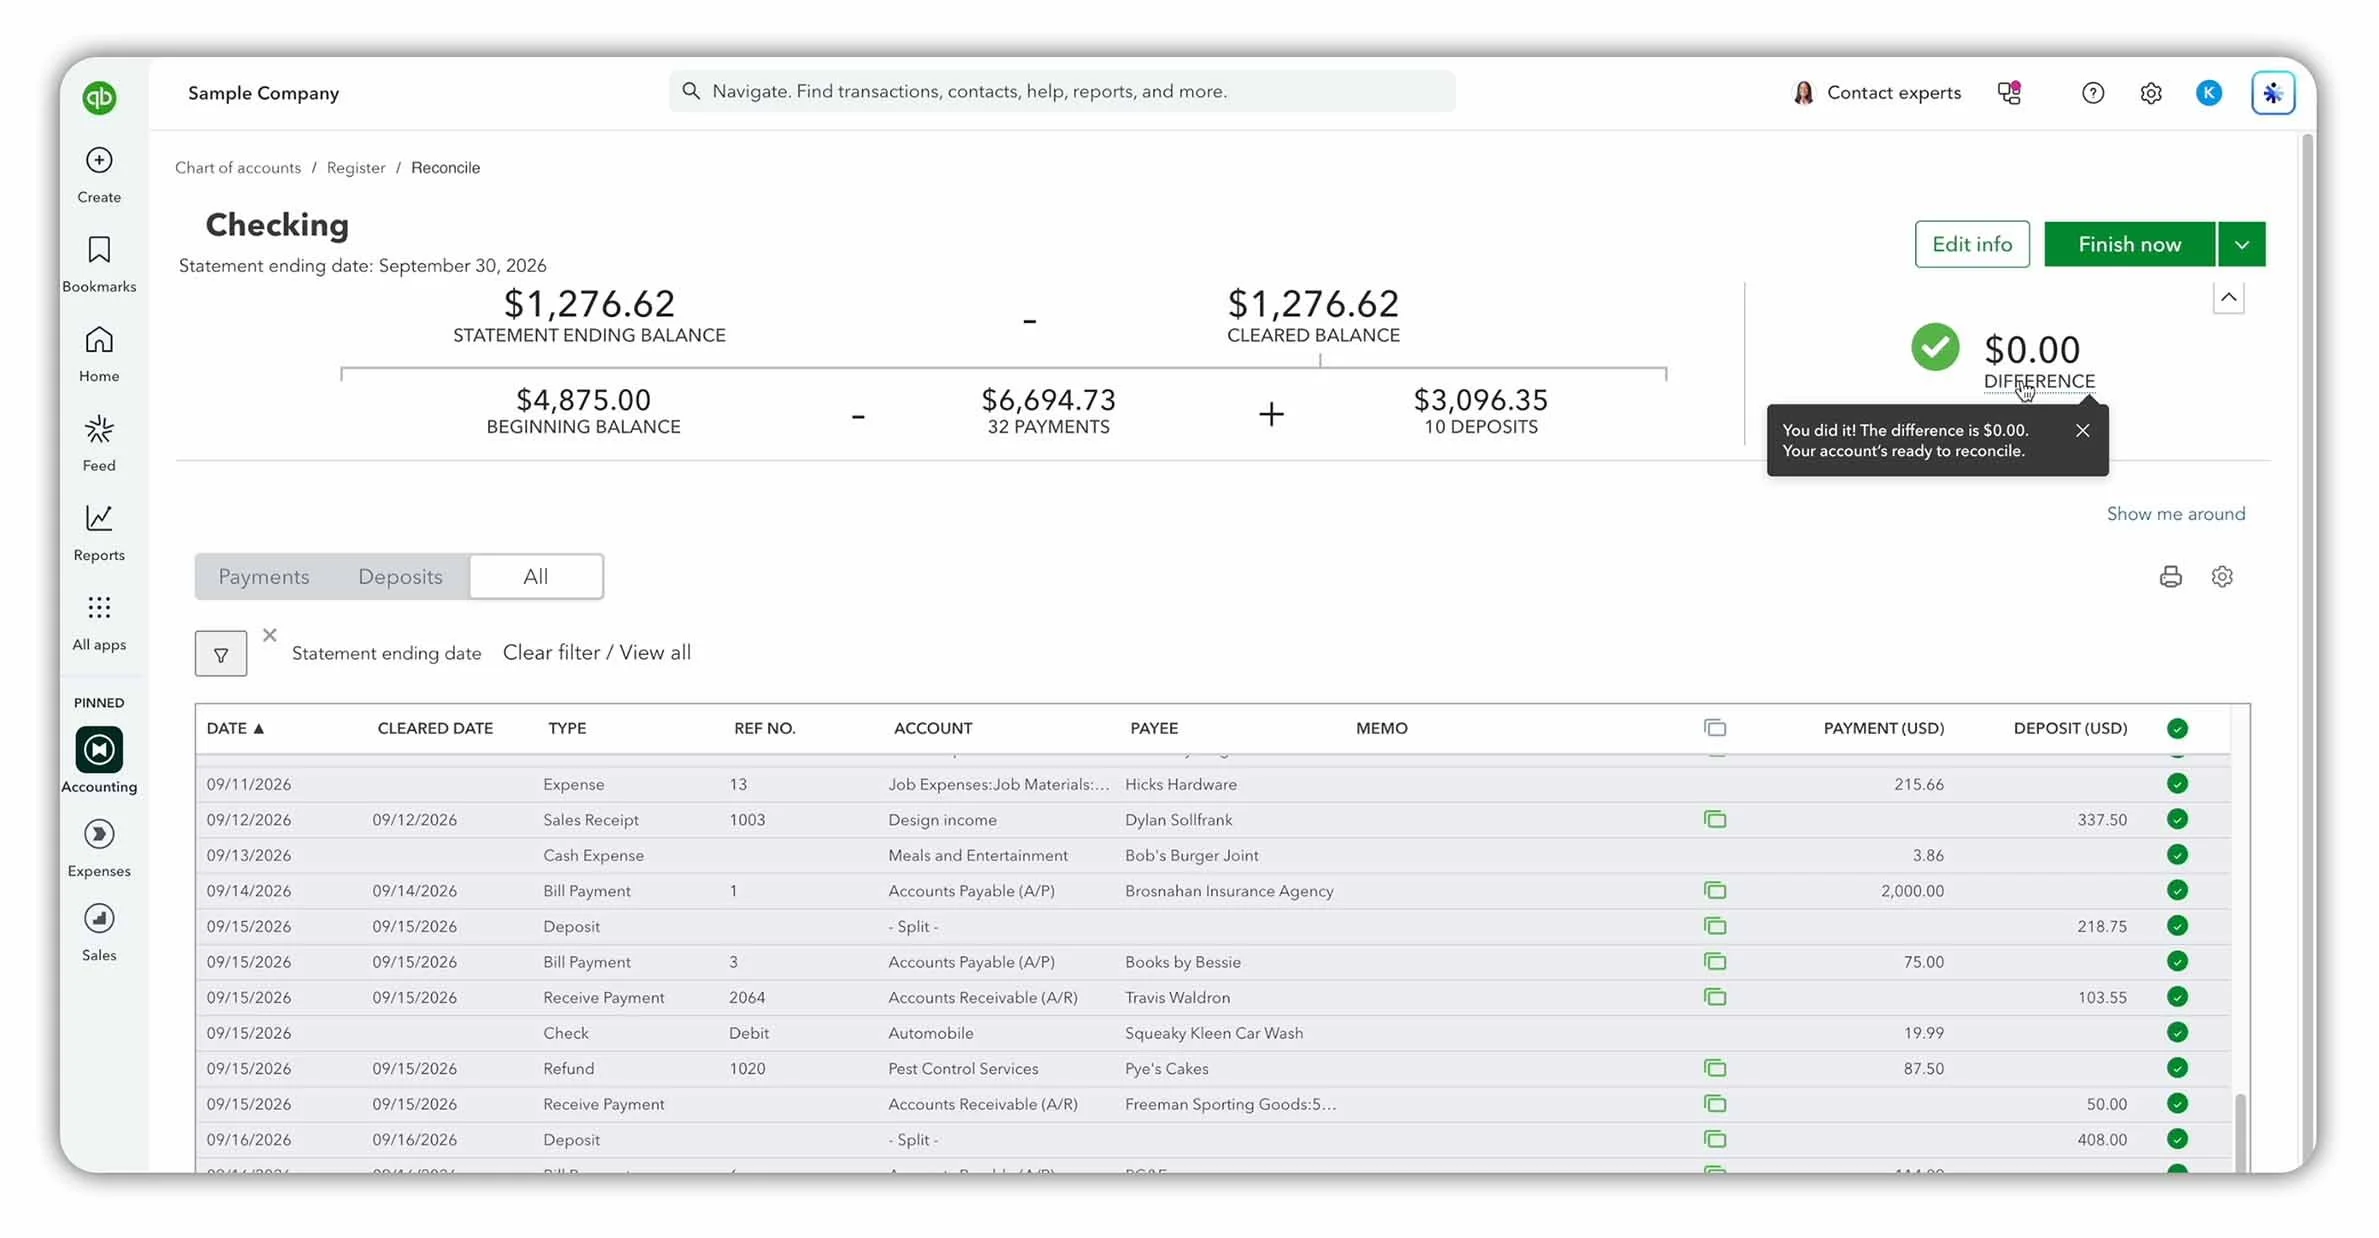Open the top bar settings gear
This screenshot has width=2379, height=1238.
pyautogui.click(x=2151, y=93)
